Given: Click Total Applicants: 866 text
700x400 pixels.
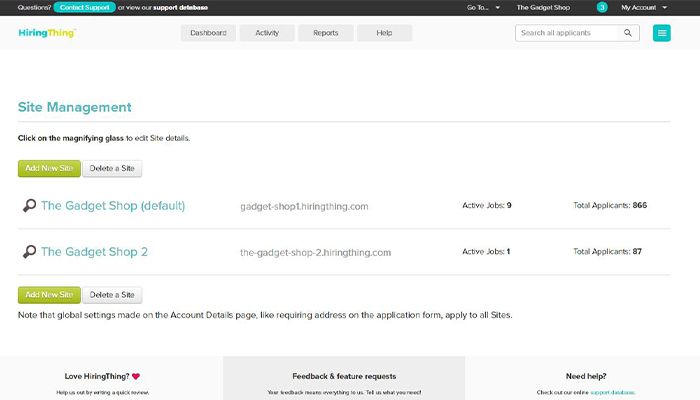Looking at the screenshot, I should click(x=610, y=205).
